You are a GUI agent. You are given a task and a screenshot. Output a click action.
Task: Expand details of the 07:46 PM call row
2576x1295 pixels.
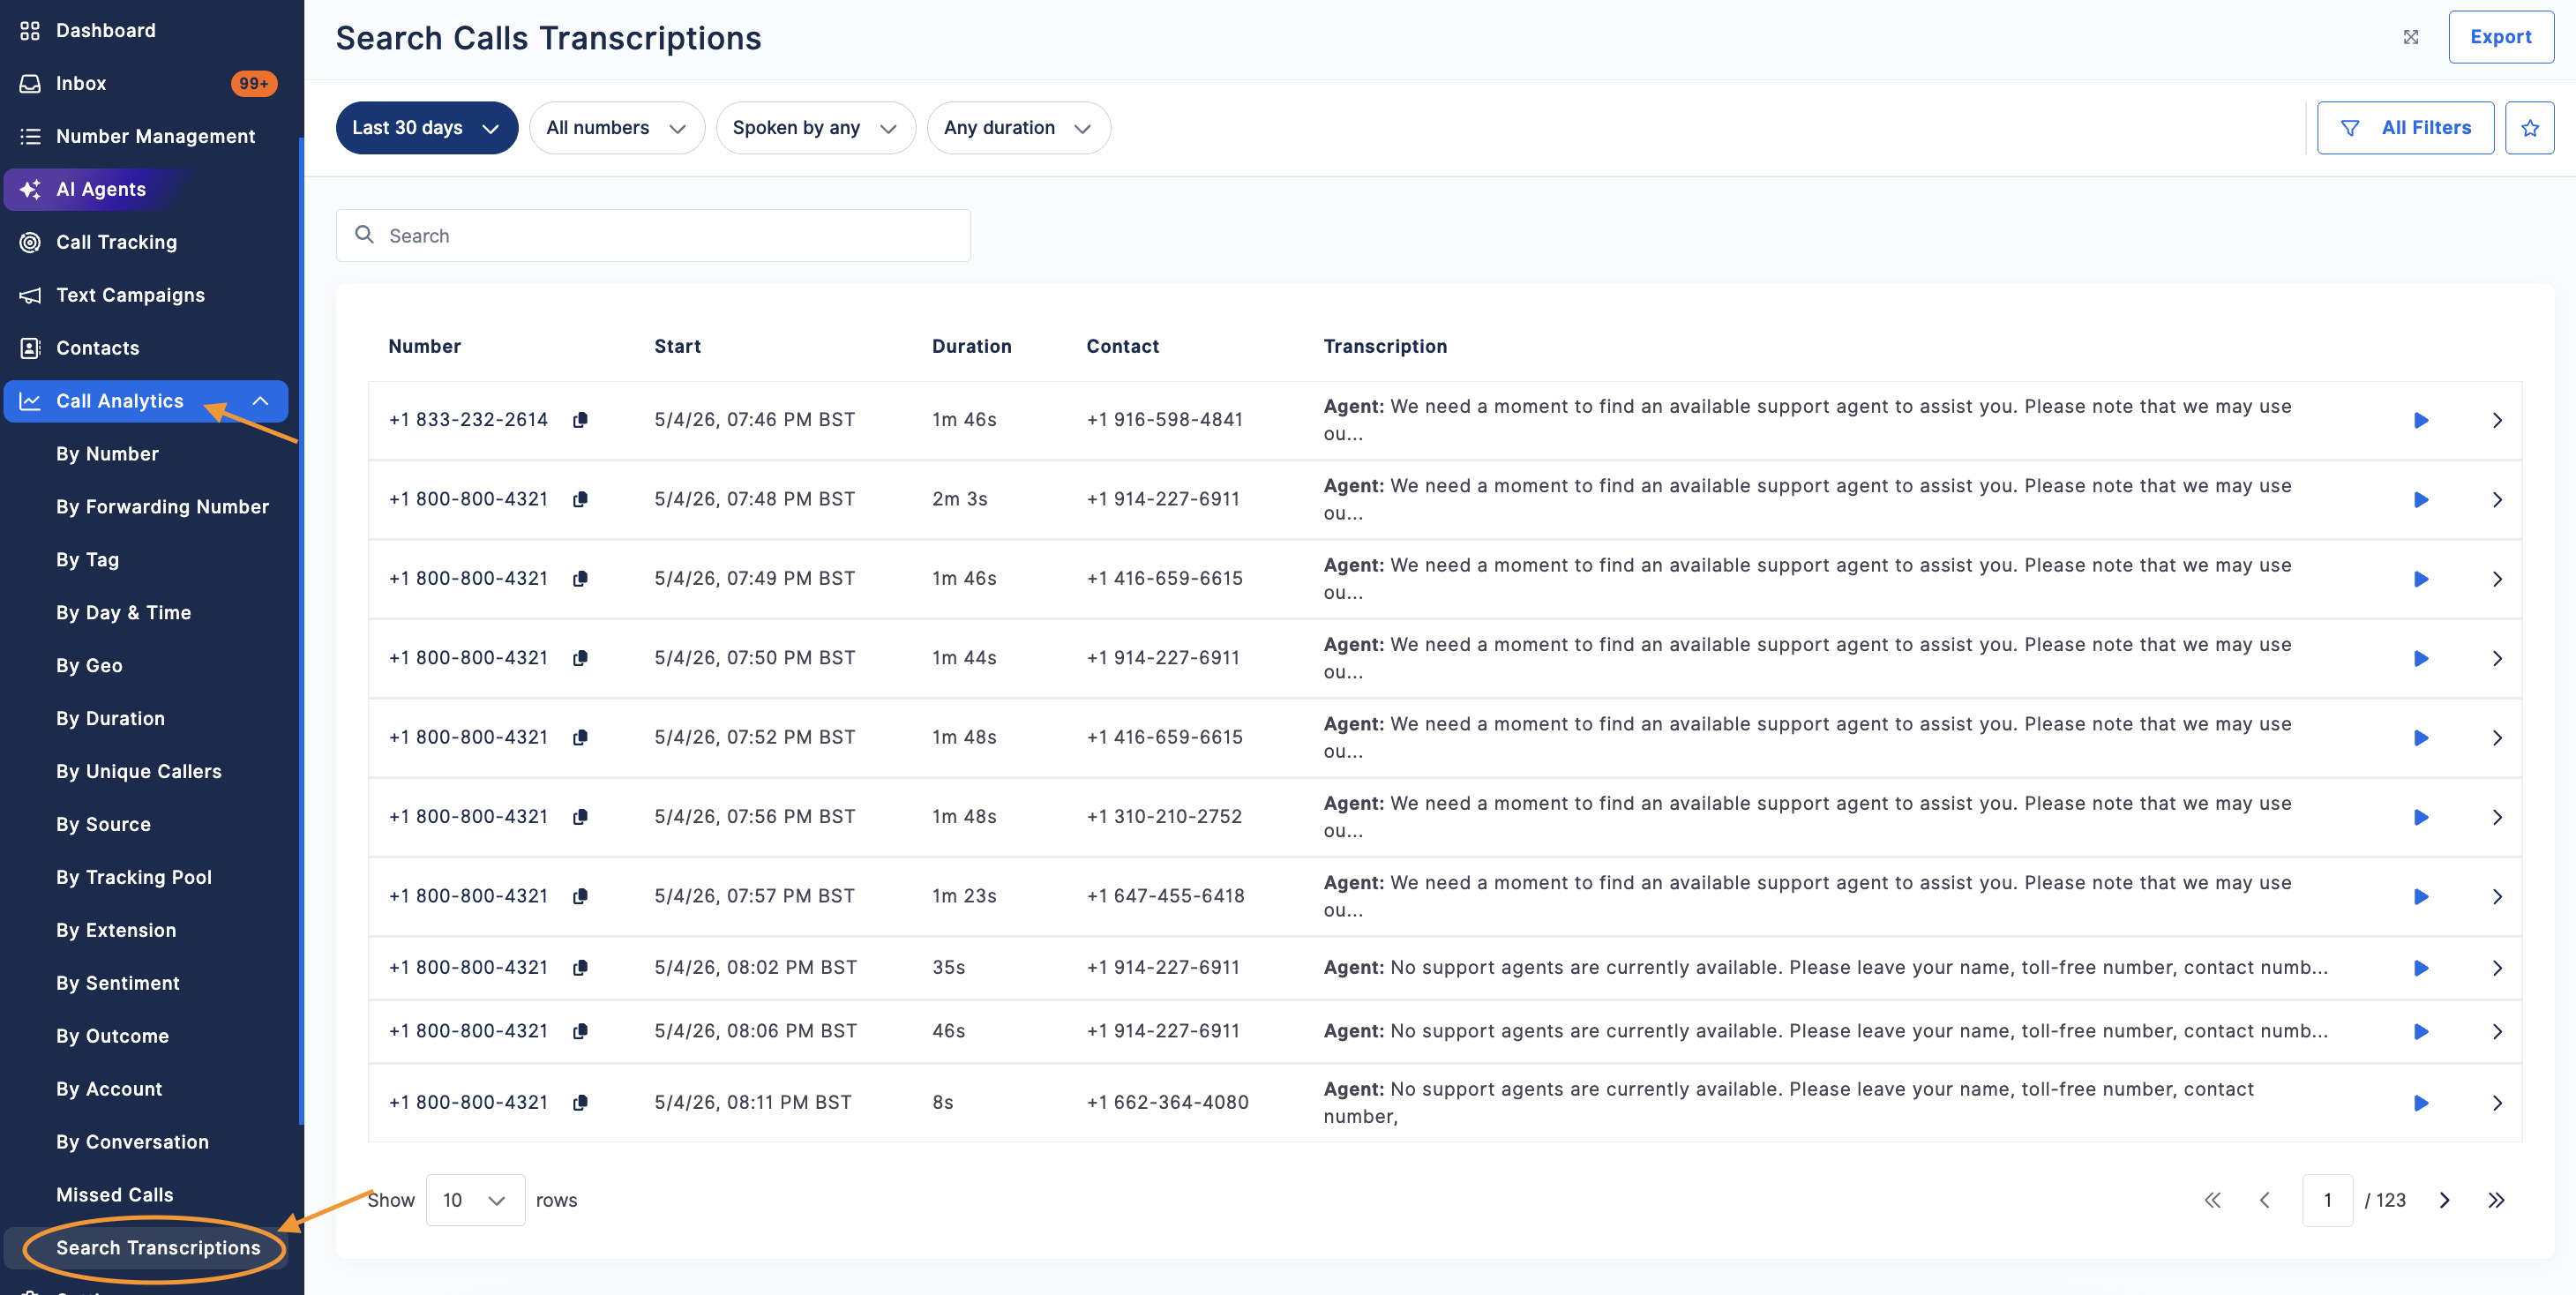[2497, 420]
